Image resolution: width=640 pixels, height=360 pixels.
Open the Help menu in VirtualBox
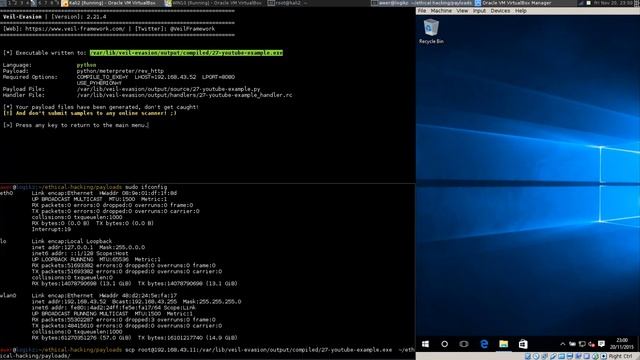pos(521,11)
